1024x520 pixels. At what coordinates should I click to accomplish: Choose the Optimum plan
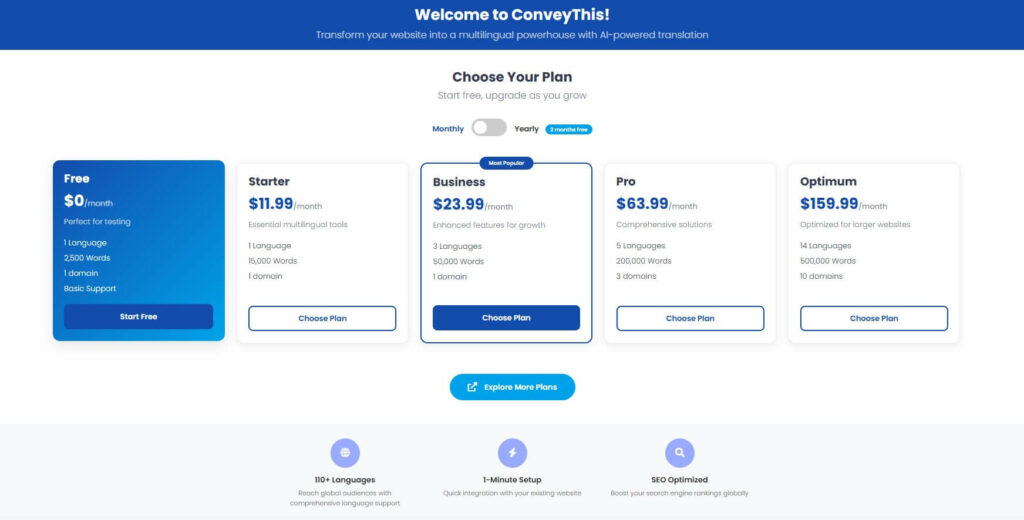tap(874, 318)
